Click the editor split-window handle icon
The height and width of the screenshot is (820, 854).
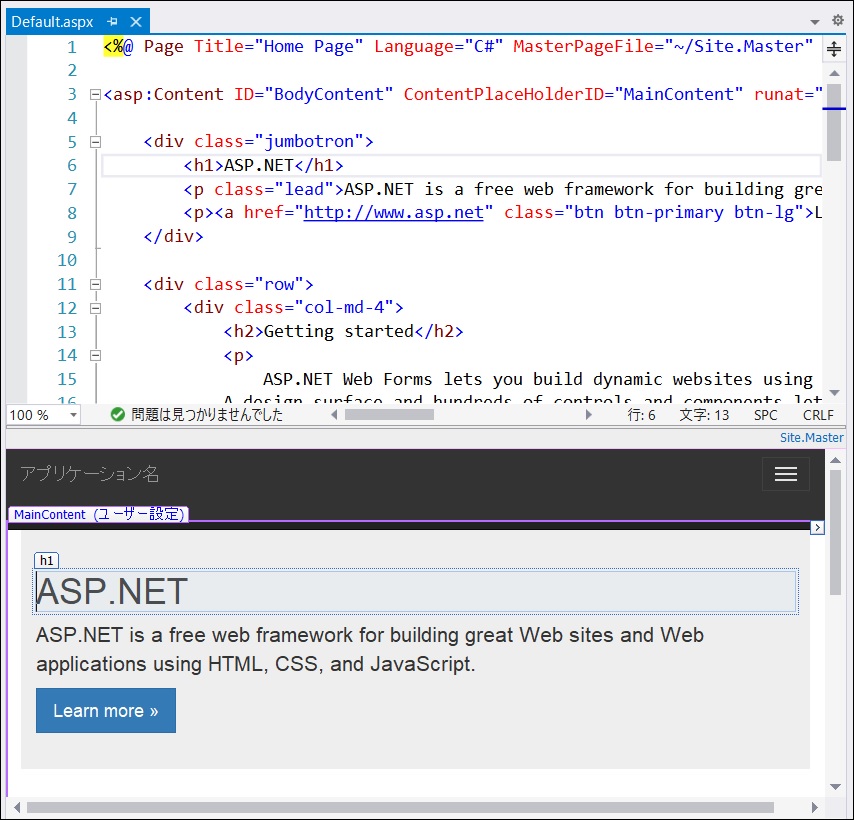pos(834,48)
